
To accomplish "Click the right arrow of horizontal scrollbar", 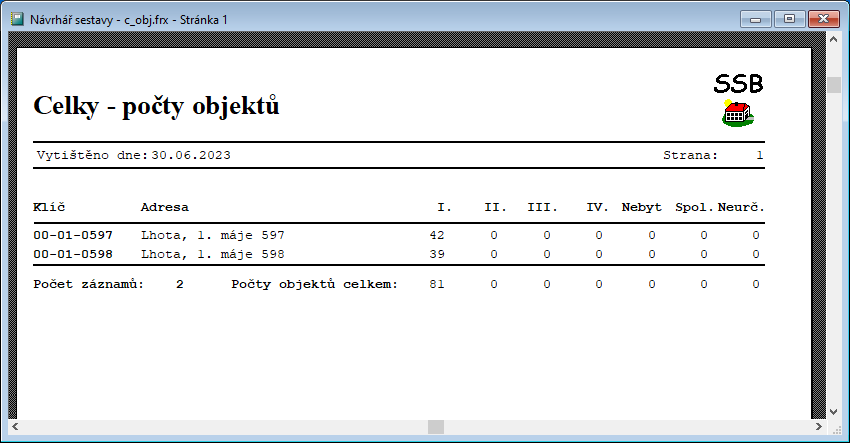I will [x=816, y=427].
